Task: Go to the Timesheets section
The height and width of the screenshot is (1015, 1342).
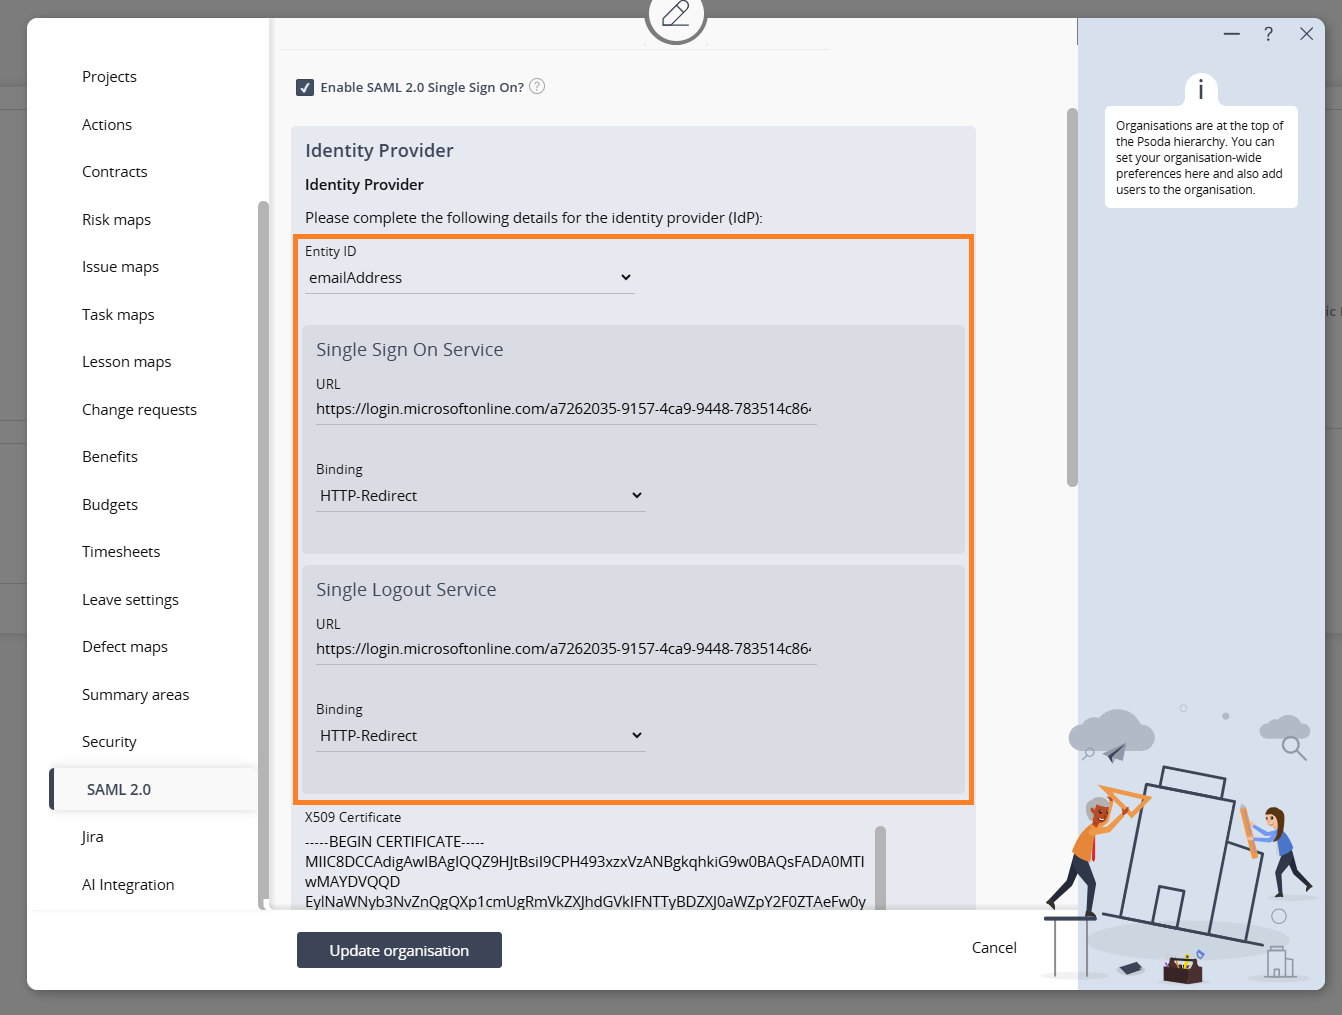Action: 121,552
